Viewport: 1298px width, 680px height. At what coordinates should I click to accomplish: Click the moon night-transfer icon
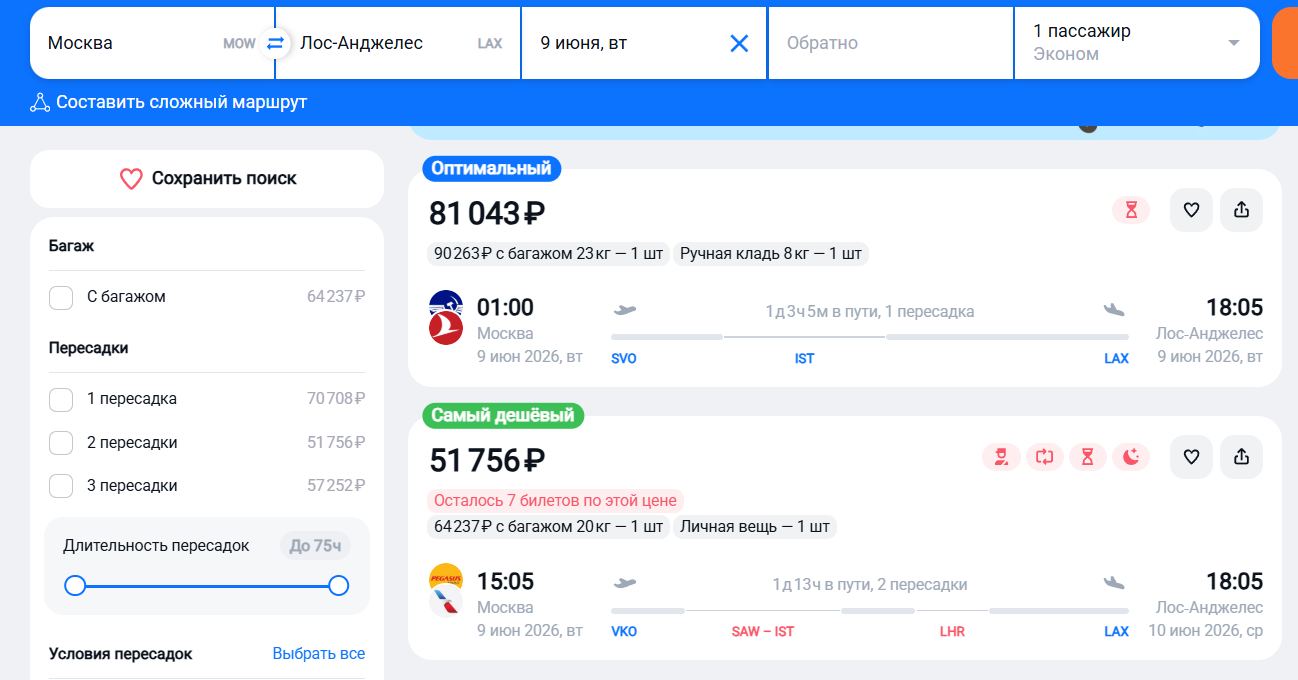(1131, 457)
